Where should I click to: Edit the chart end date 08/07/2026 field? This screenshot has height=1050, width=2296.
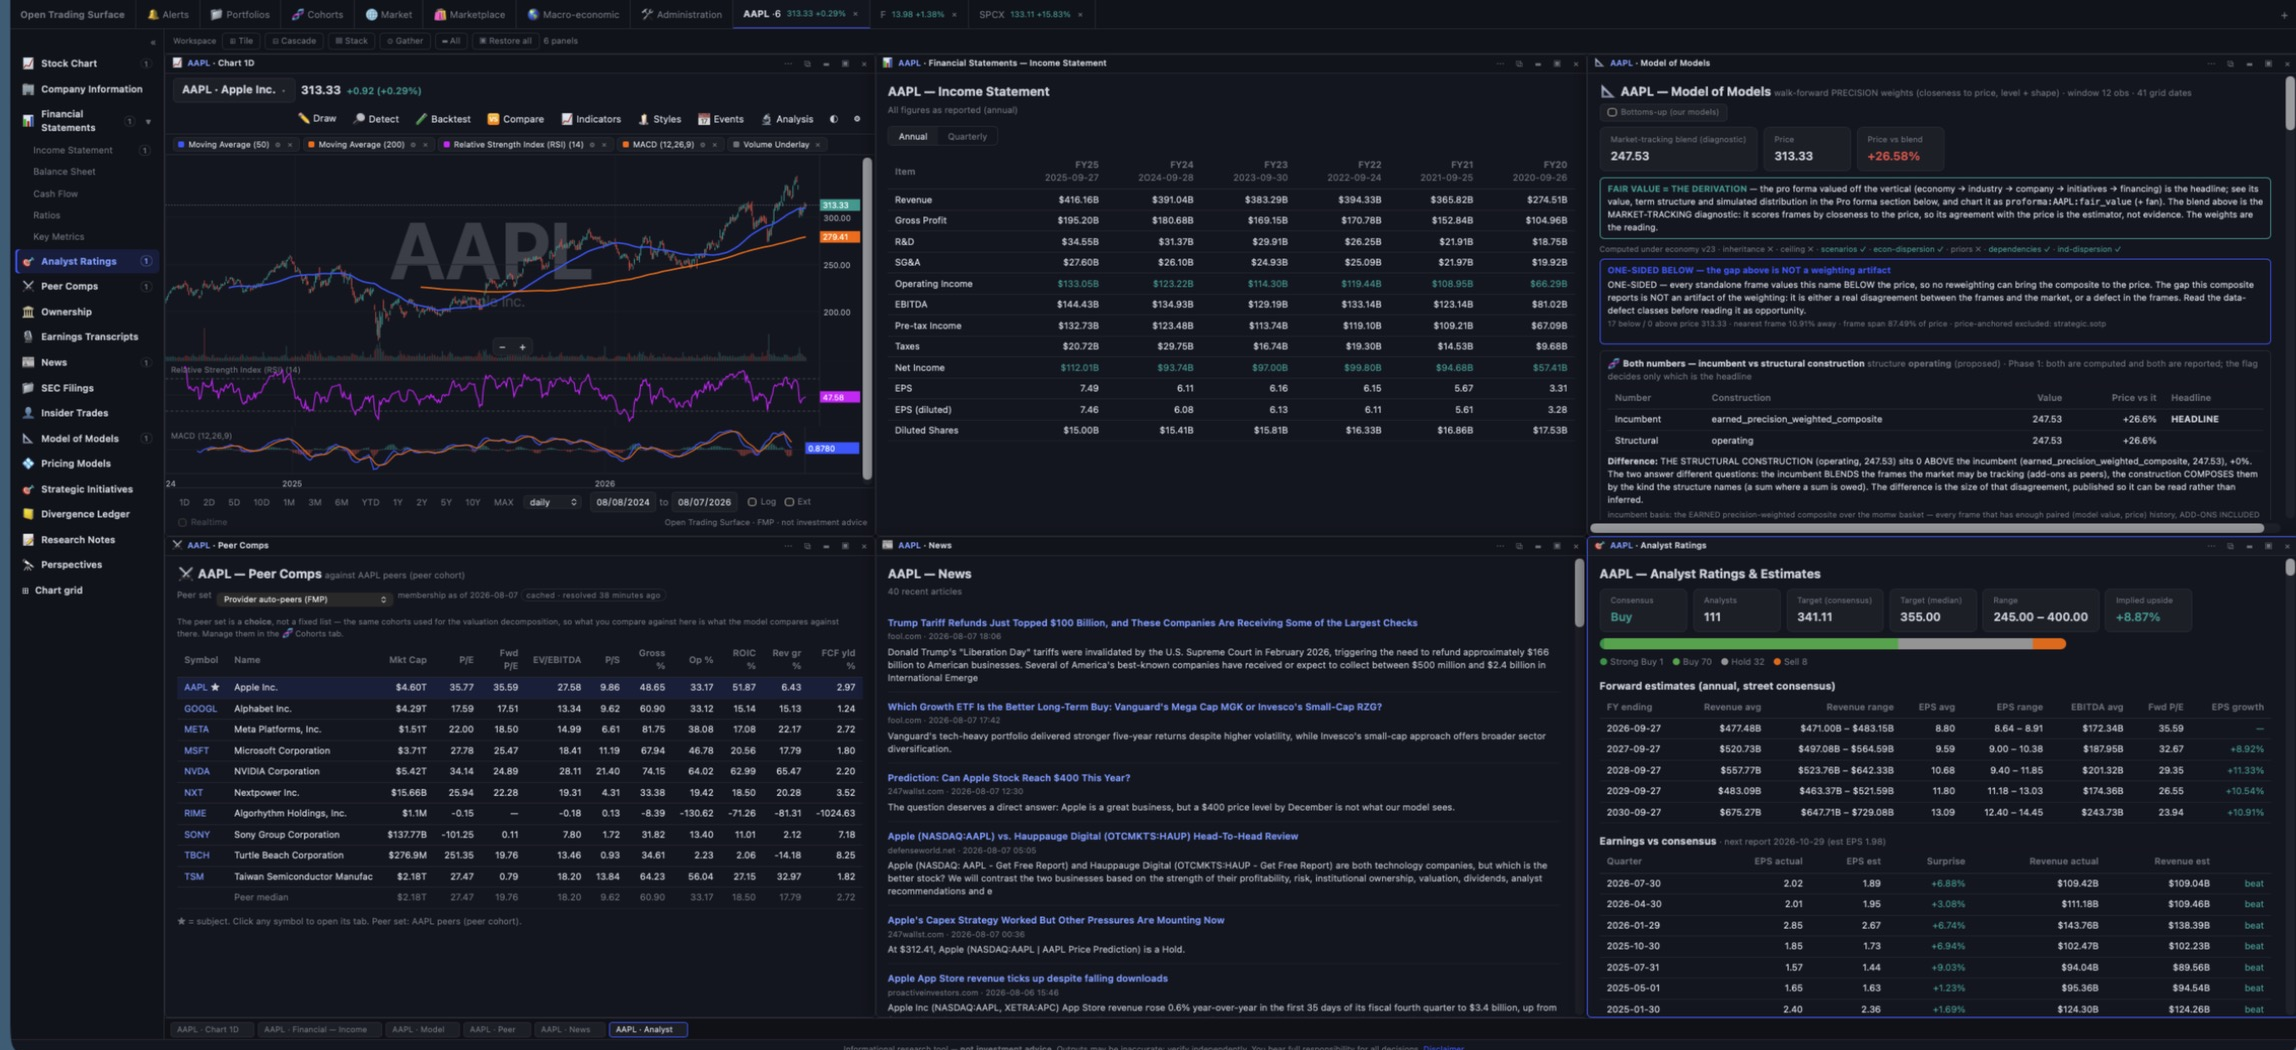click(703, 502)
